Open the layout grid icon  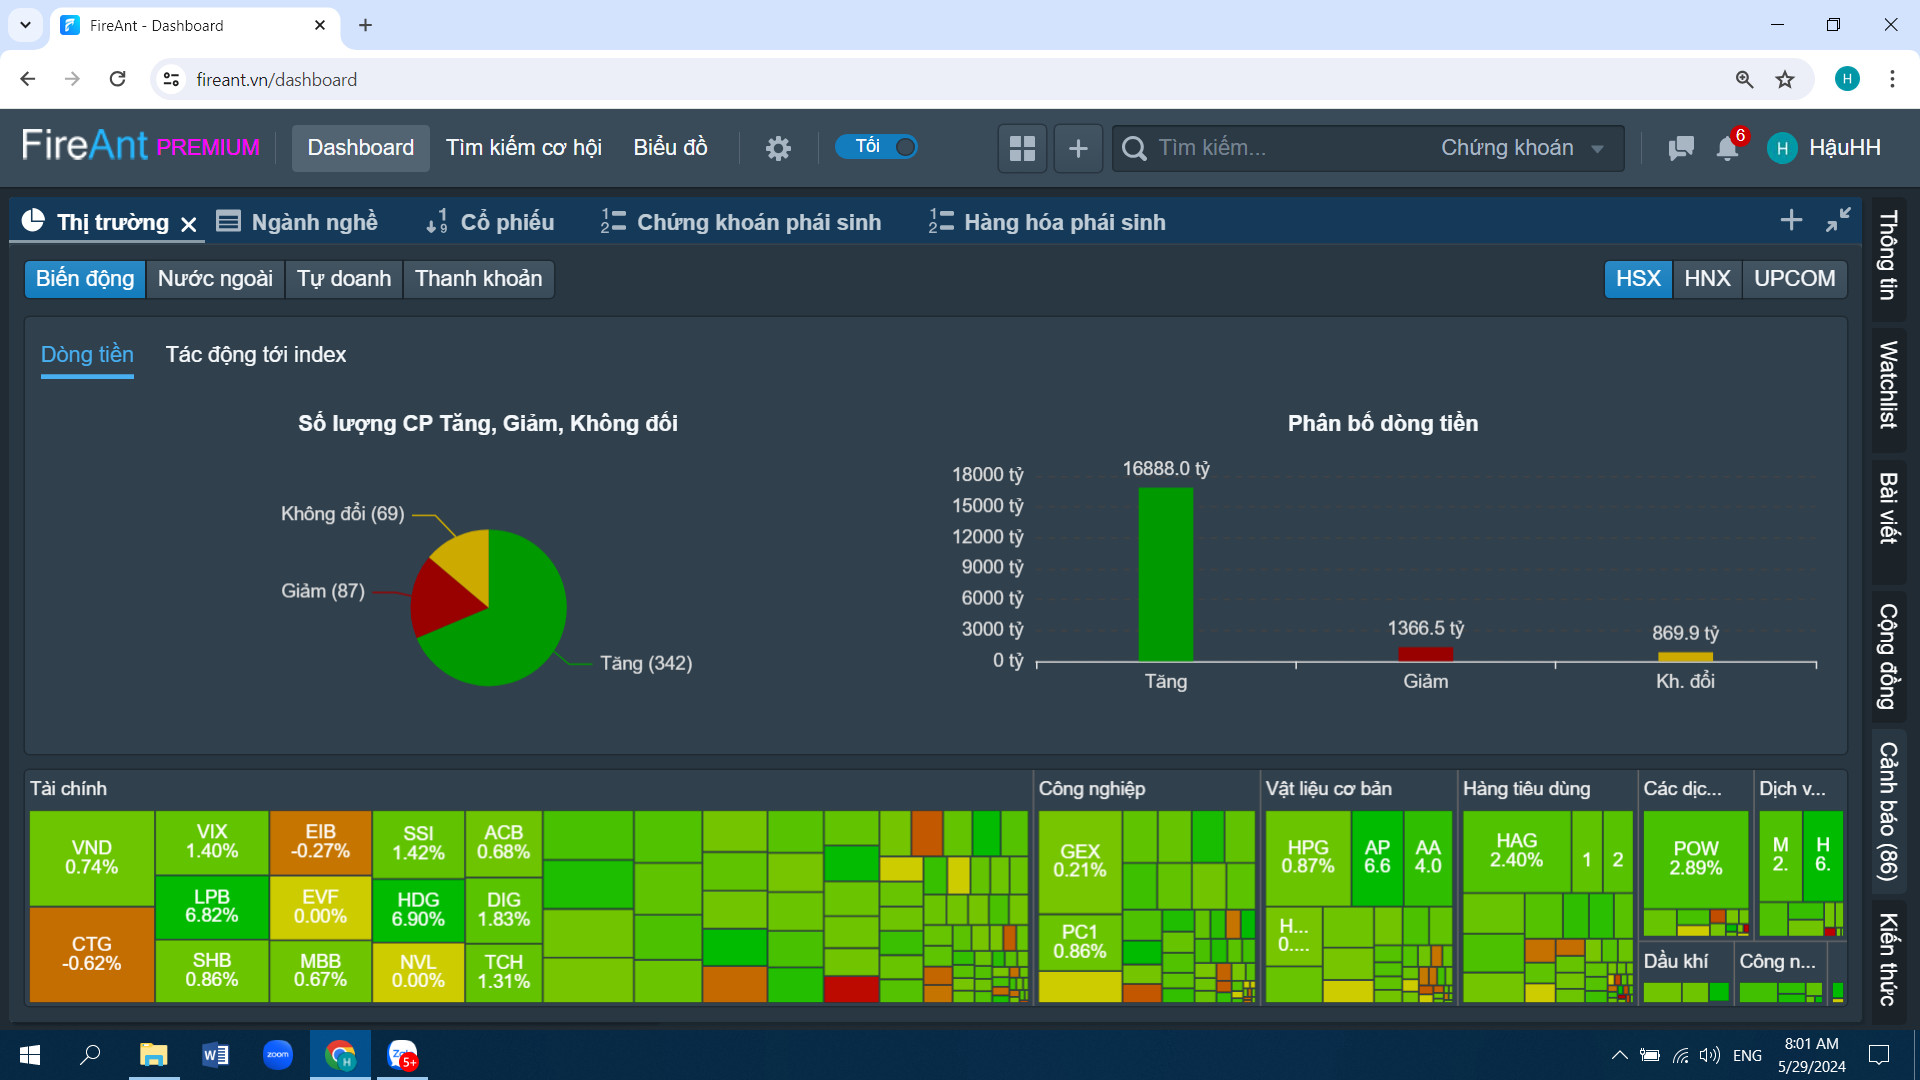(1022, 148)
